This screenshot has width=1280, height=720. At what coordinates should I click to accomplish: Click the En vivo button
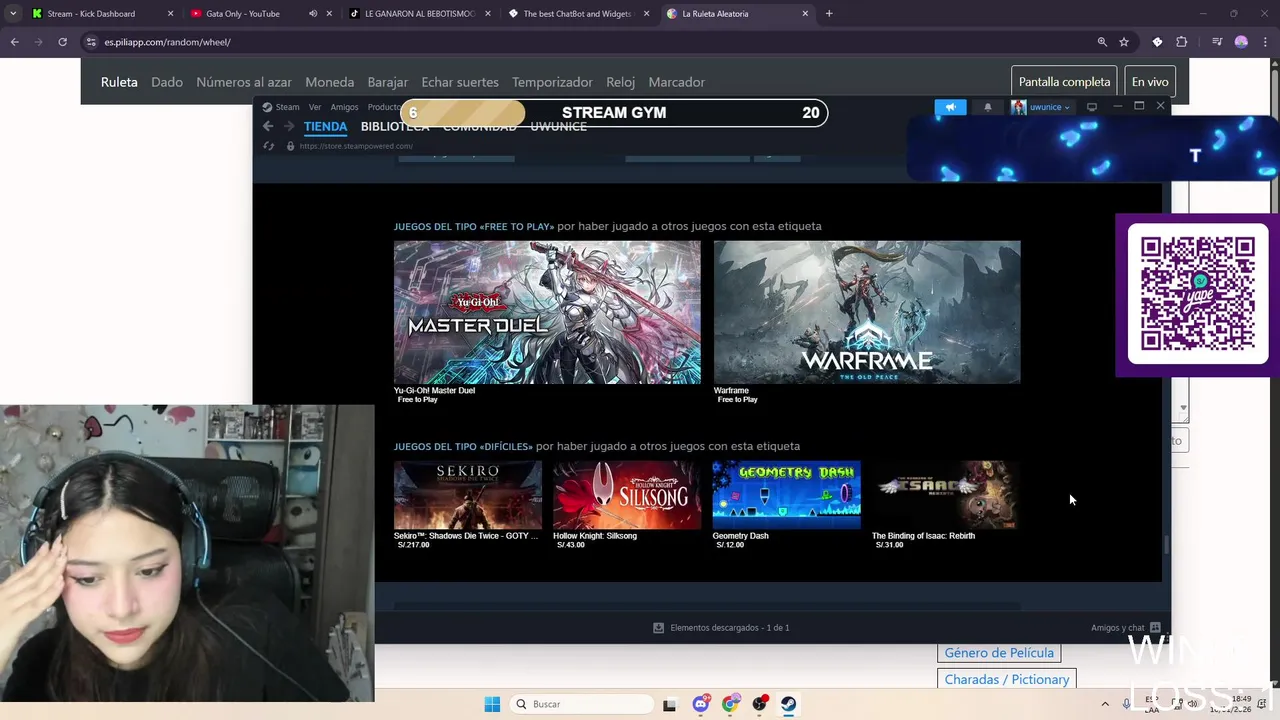pos(1150,82)
